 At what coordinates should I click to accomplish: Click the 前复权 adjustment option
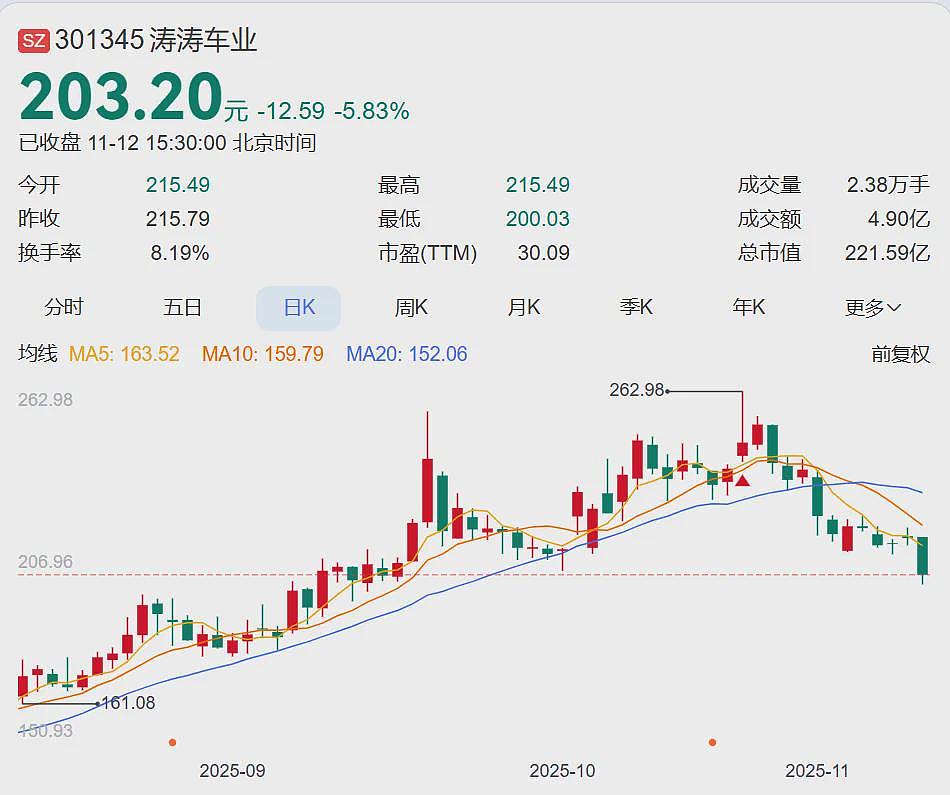coord(900,354)
